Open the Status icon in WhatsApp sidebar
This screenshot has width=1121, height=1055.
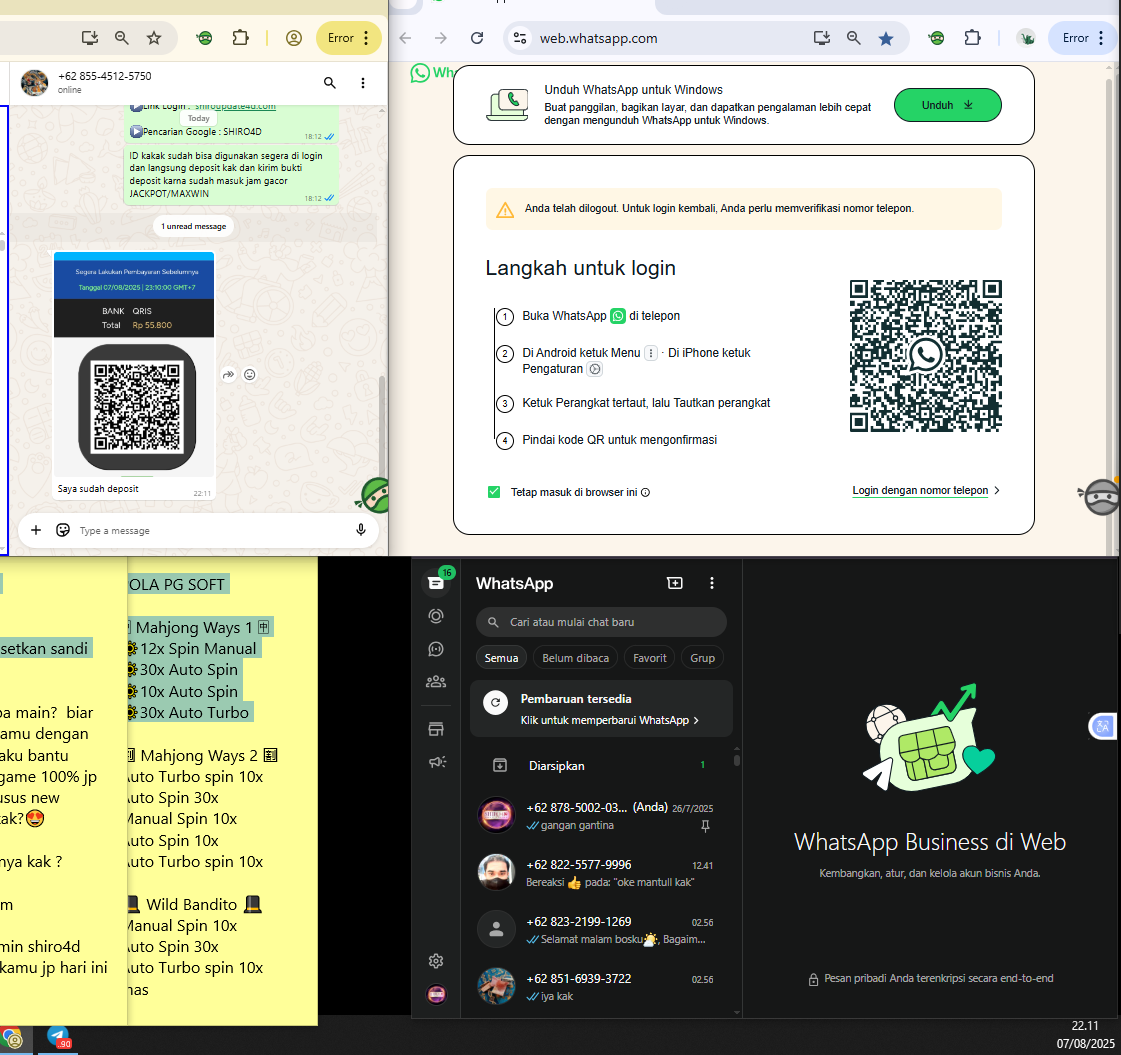click(x=436, y=616)
